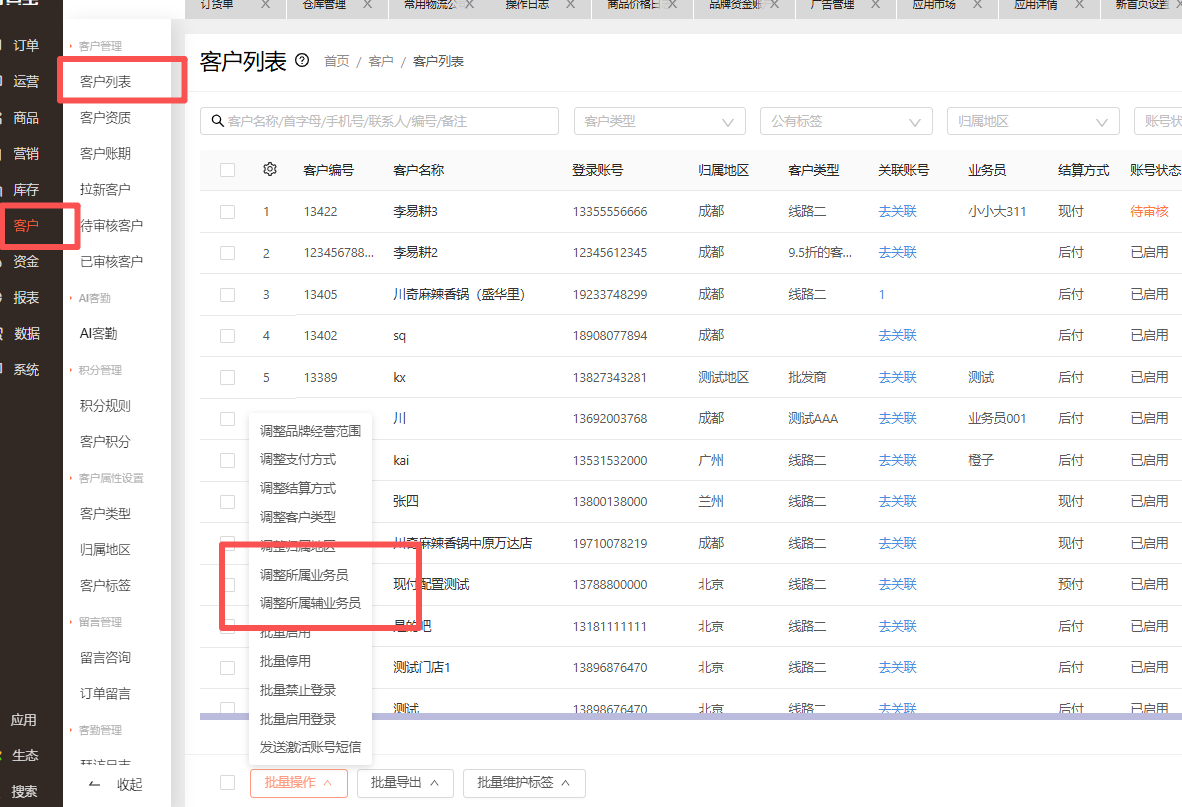Click the 首页 breadcrumb link
Image resolution: width=1182 pixels, height=807 pixels.
[337, 61]
